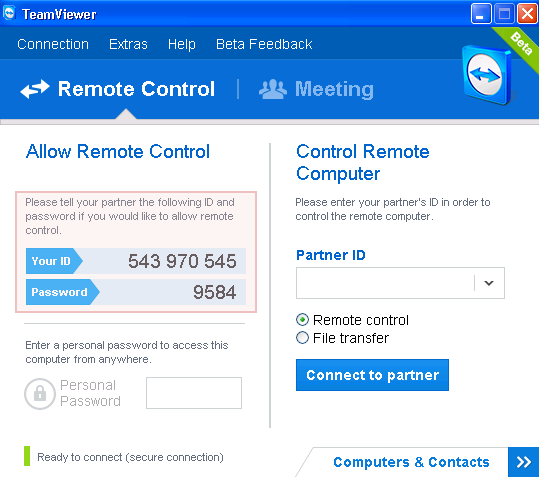This screenshot has width=539, height=477.
Task: Open the Connection menu
Action: (53, 44)
